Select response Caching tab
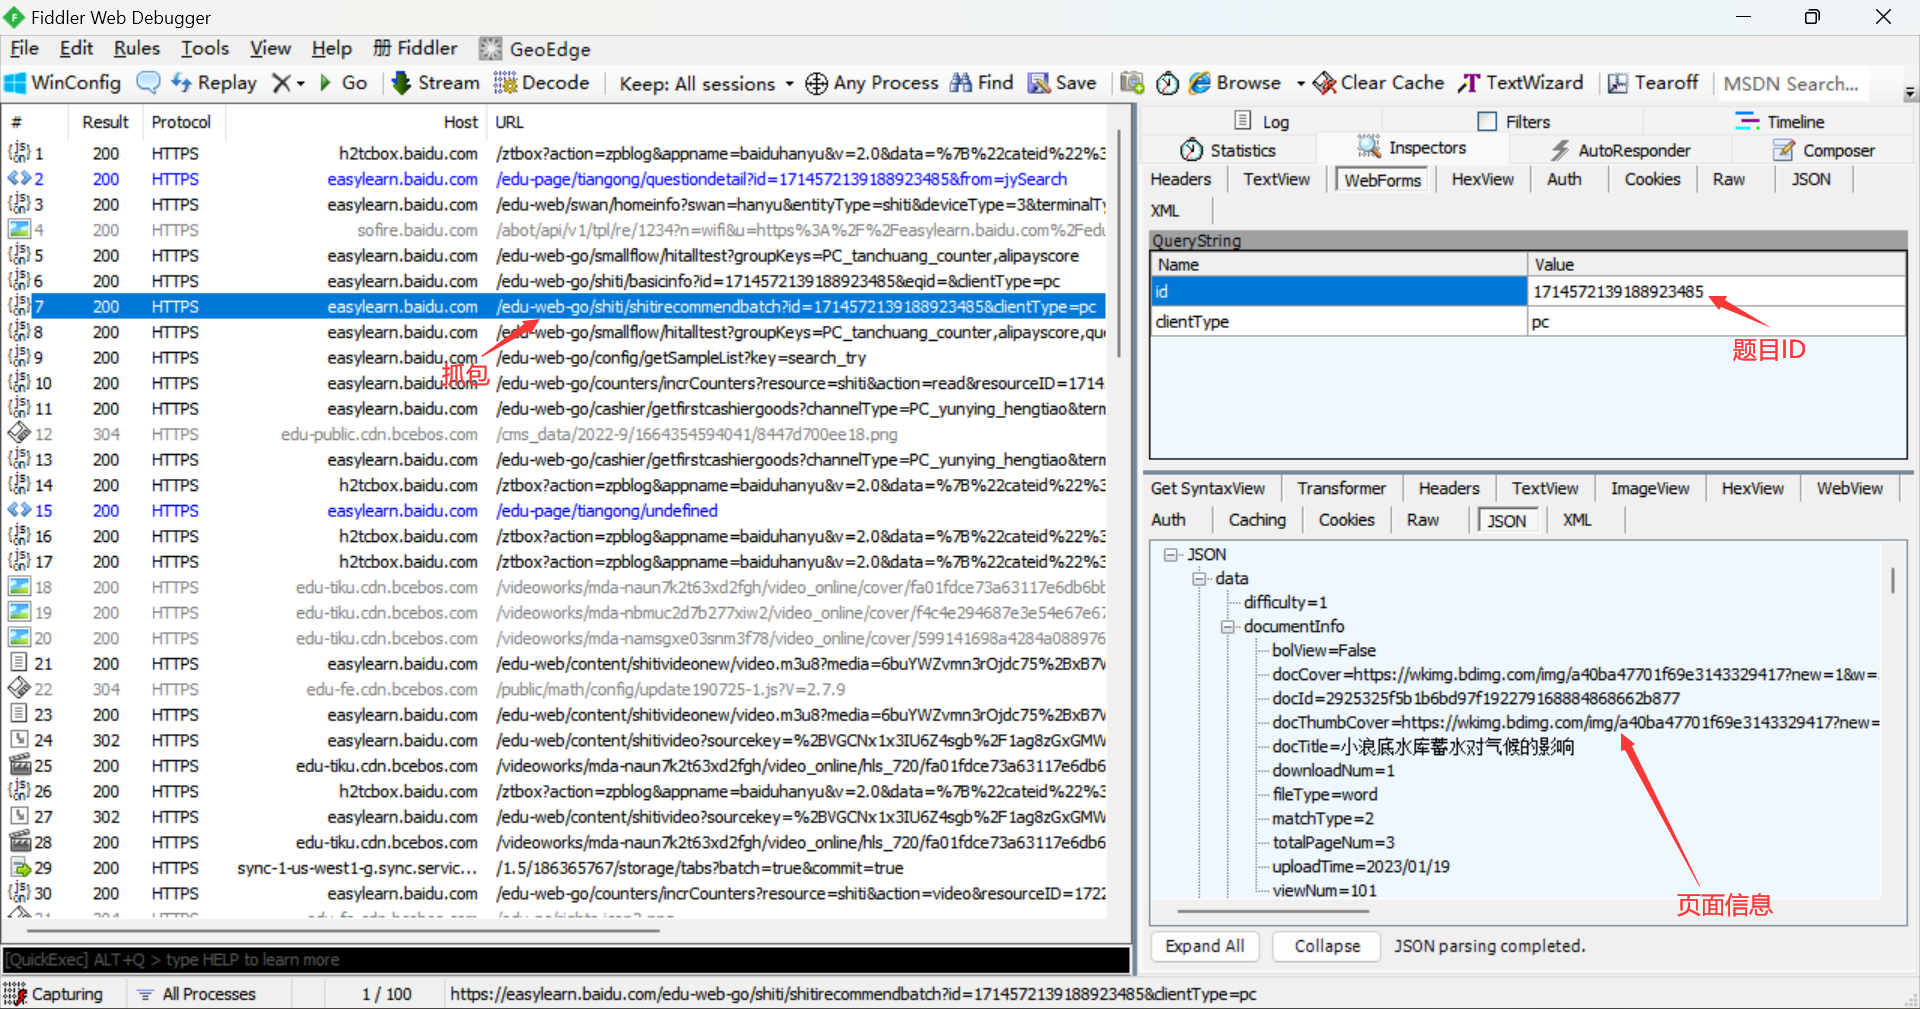 click(1257, 520)
